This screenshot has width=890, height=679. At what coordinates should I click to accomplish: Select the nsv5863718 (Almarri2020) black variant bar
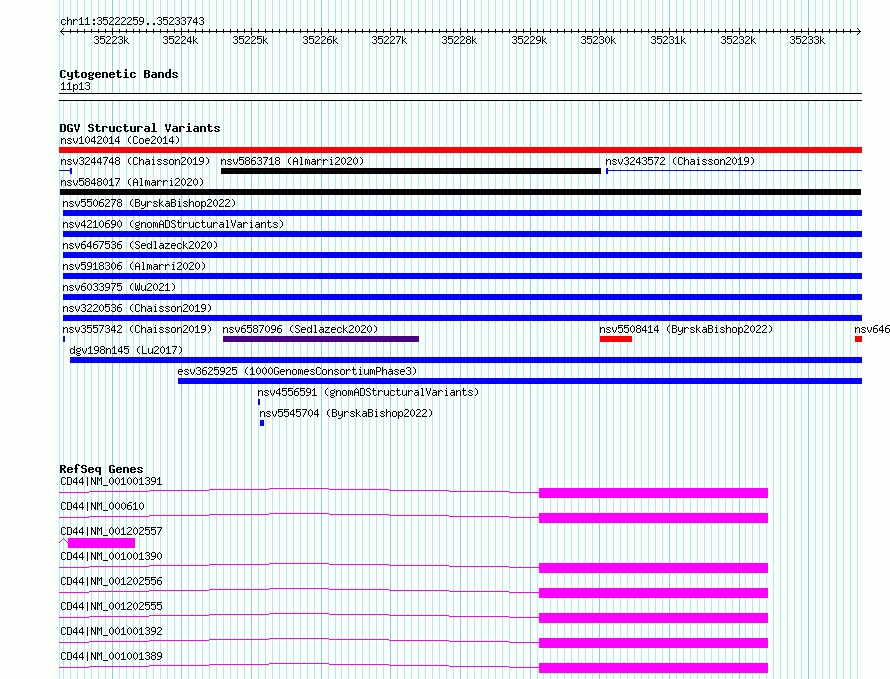click(411, 171)
